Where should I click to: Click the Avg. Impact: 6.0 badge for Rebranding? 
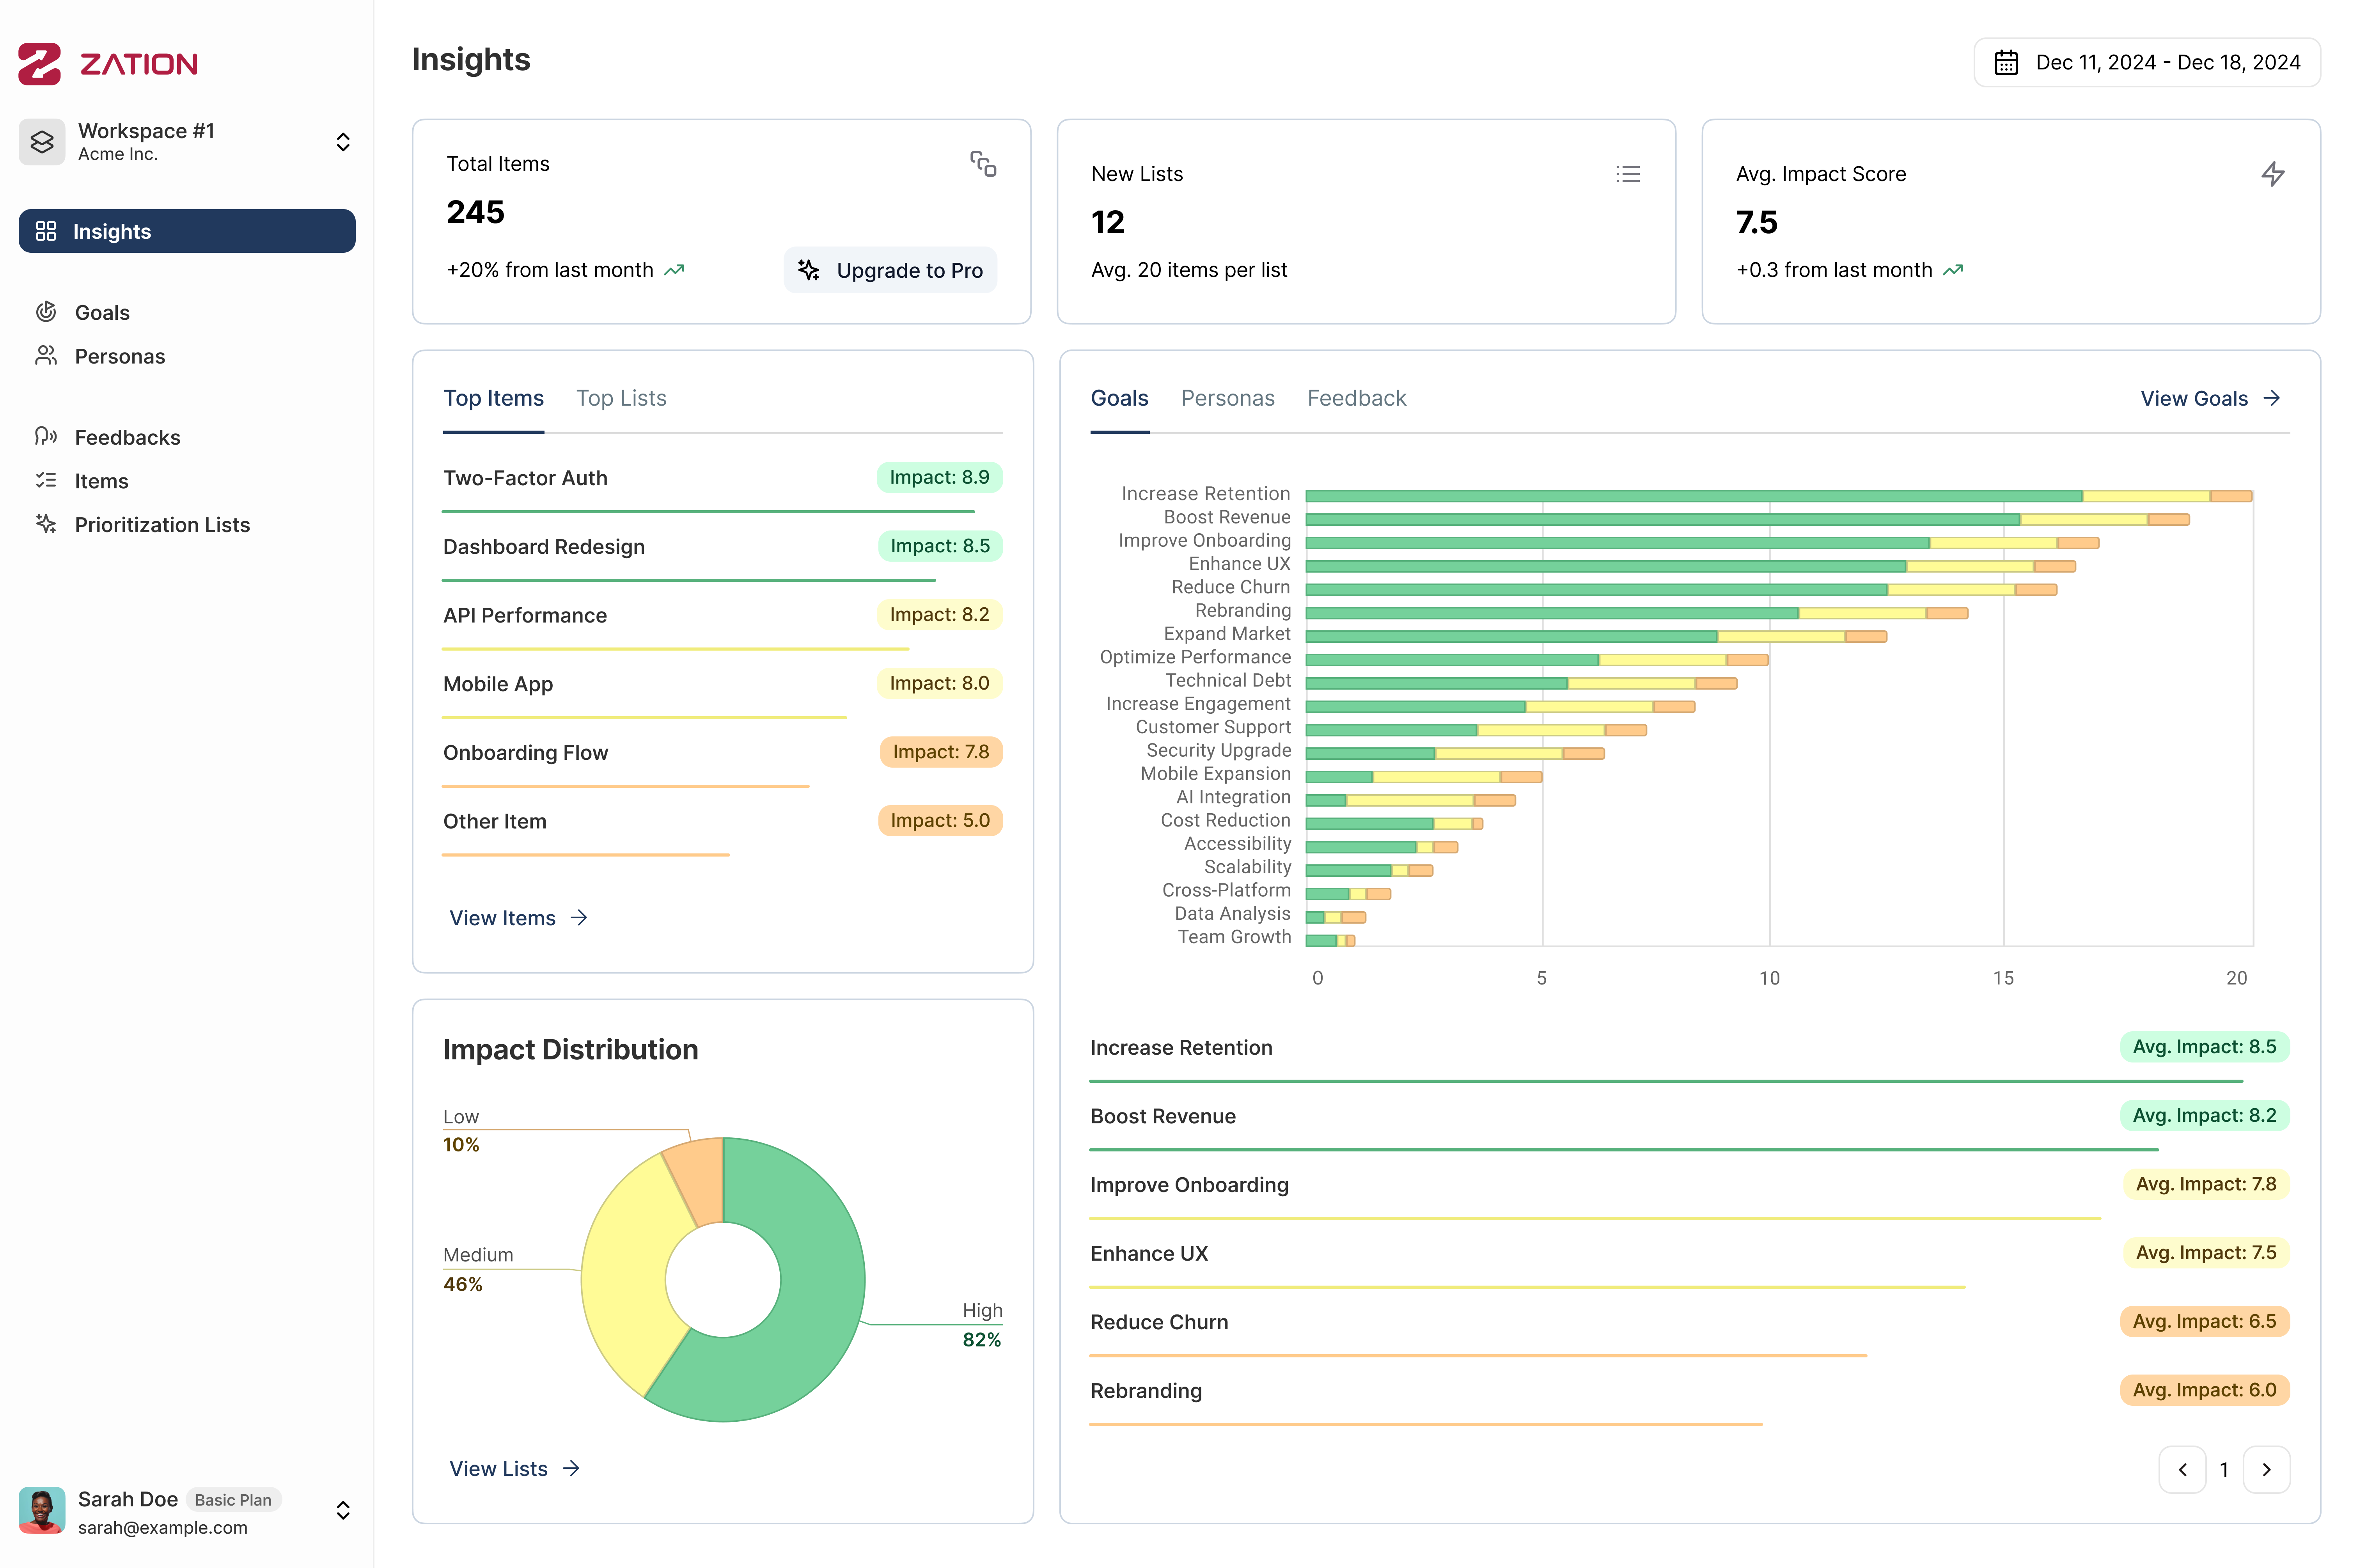(2204, 1390)
